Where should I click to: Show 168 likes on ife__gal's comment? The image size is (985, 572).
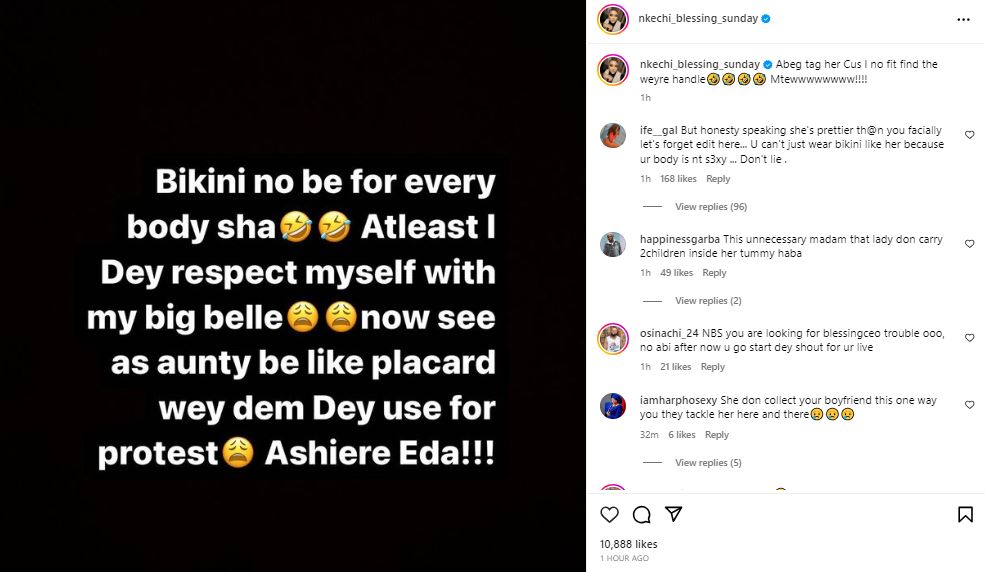(678, 179)
